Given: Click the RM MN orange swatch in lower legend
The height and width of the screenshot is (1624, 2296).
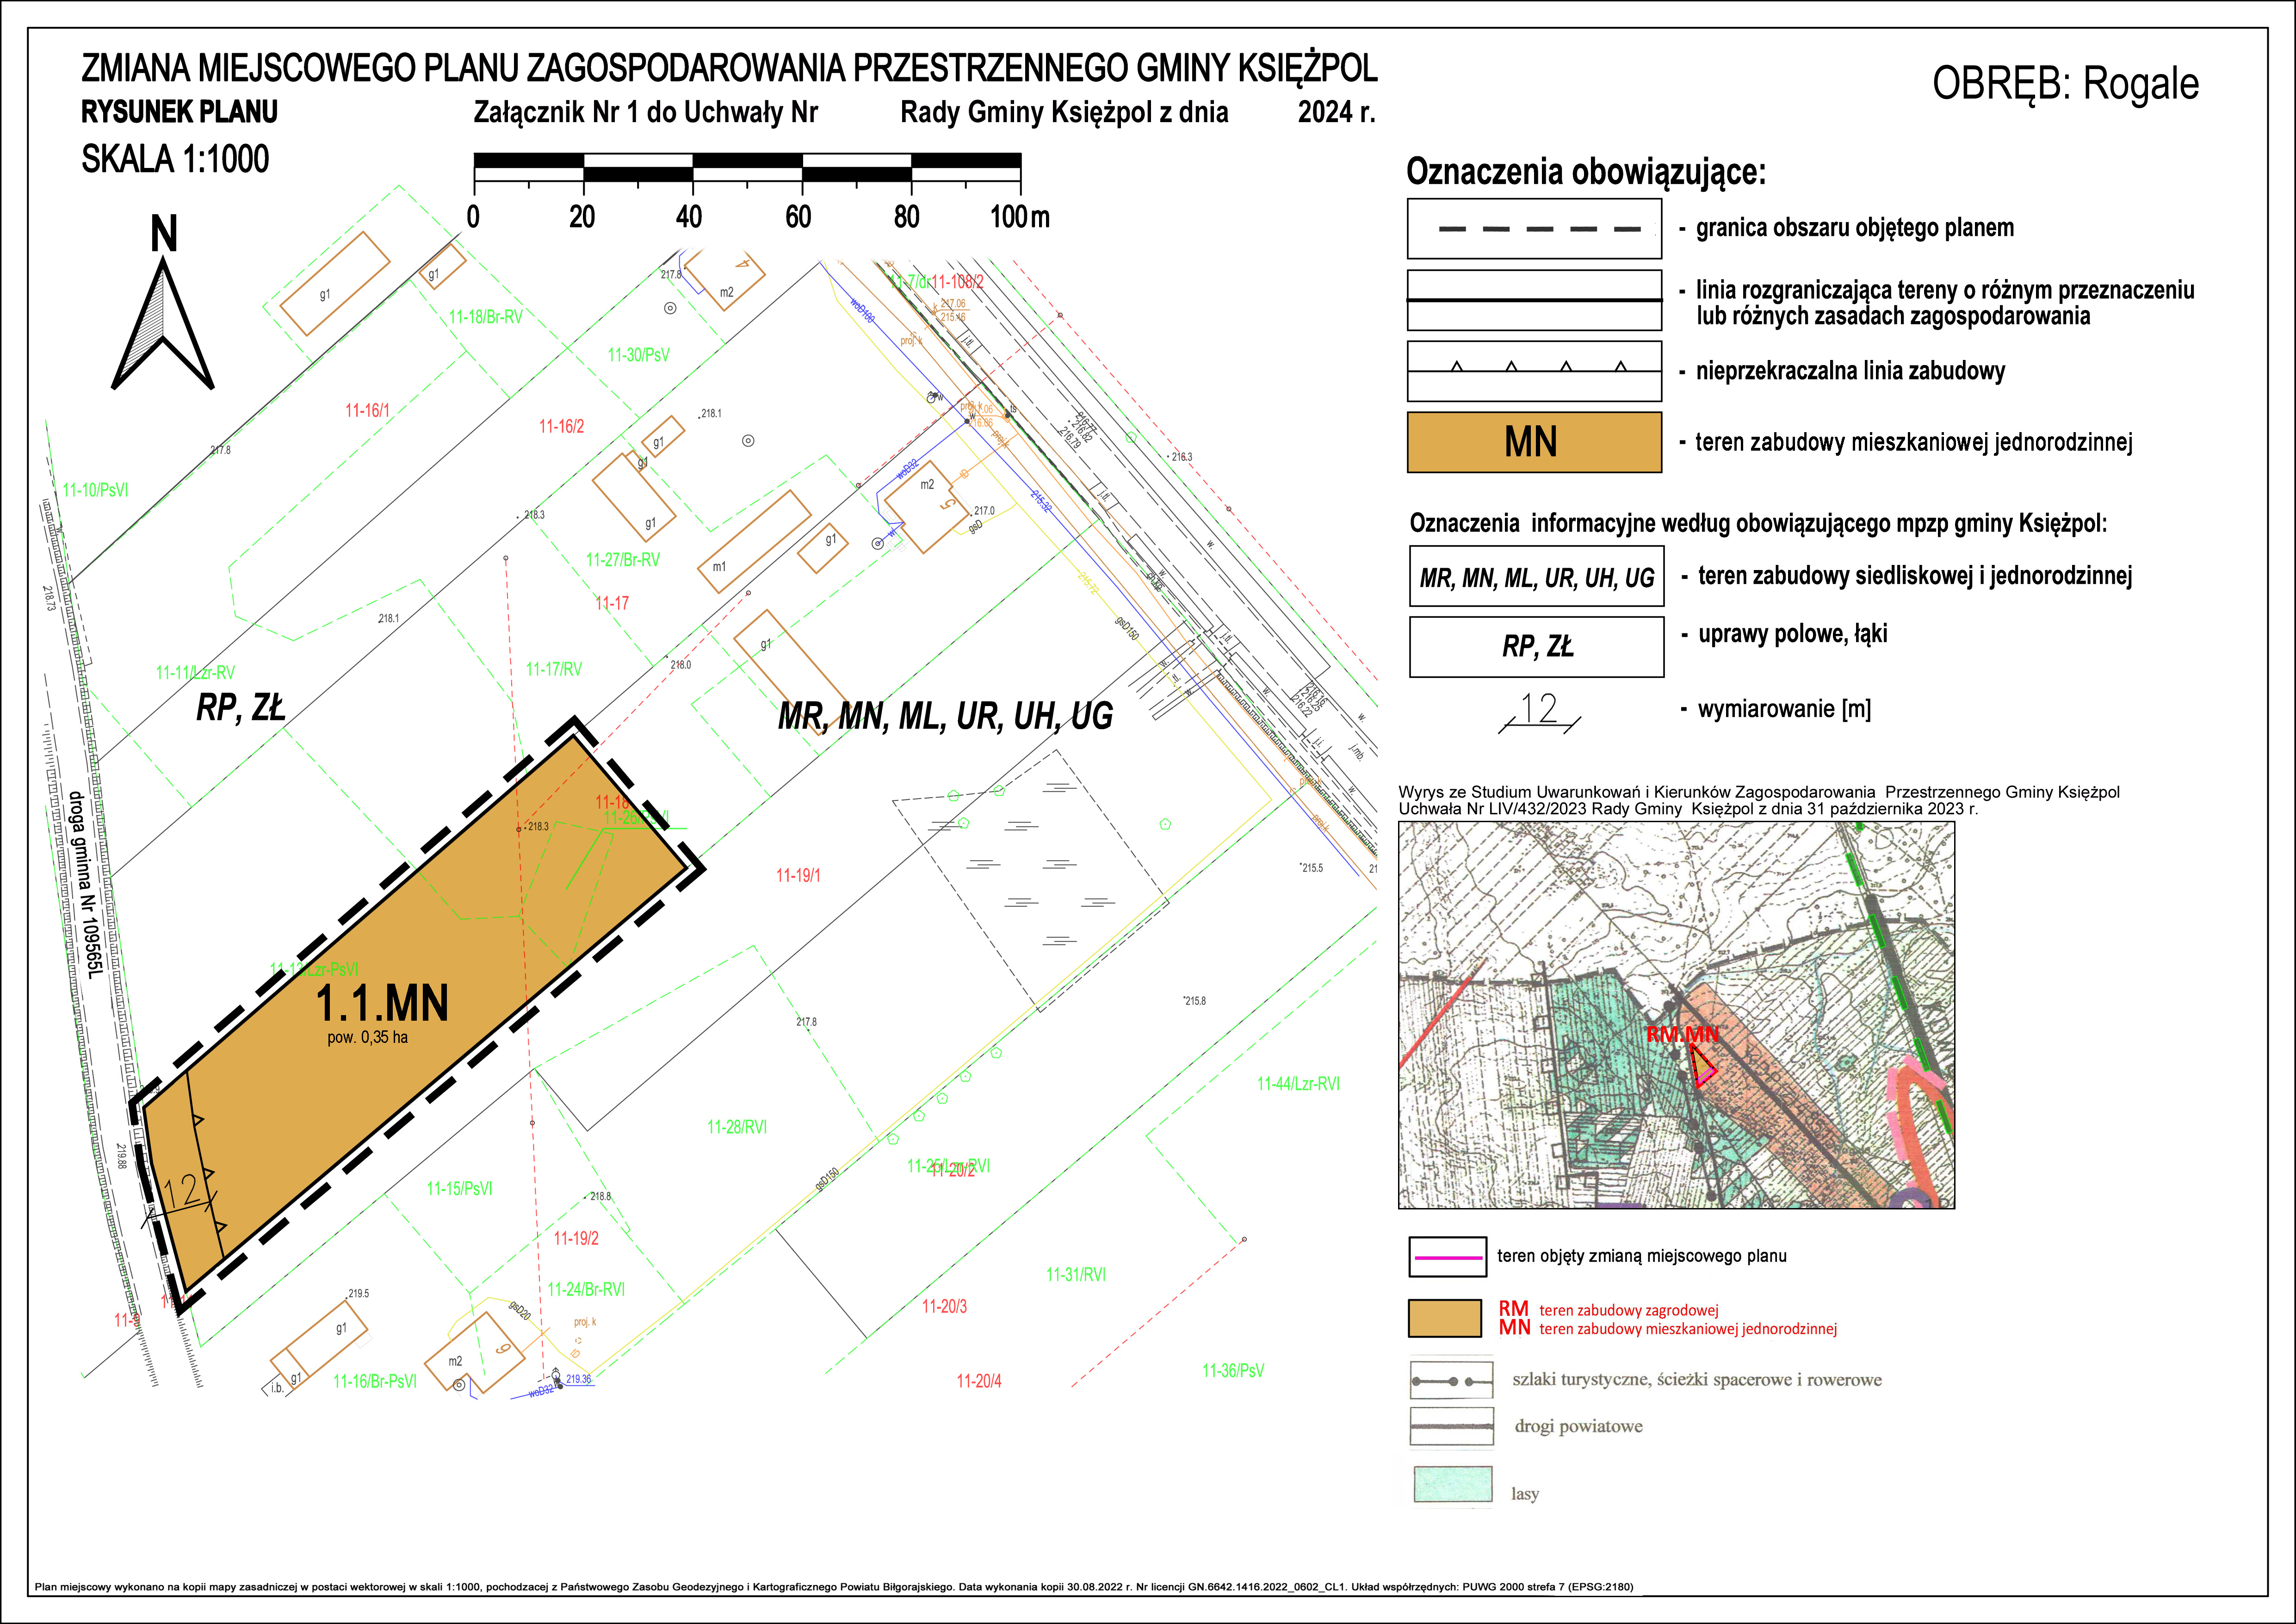Looking at the screenshot, I should (1444, 1318).
